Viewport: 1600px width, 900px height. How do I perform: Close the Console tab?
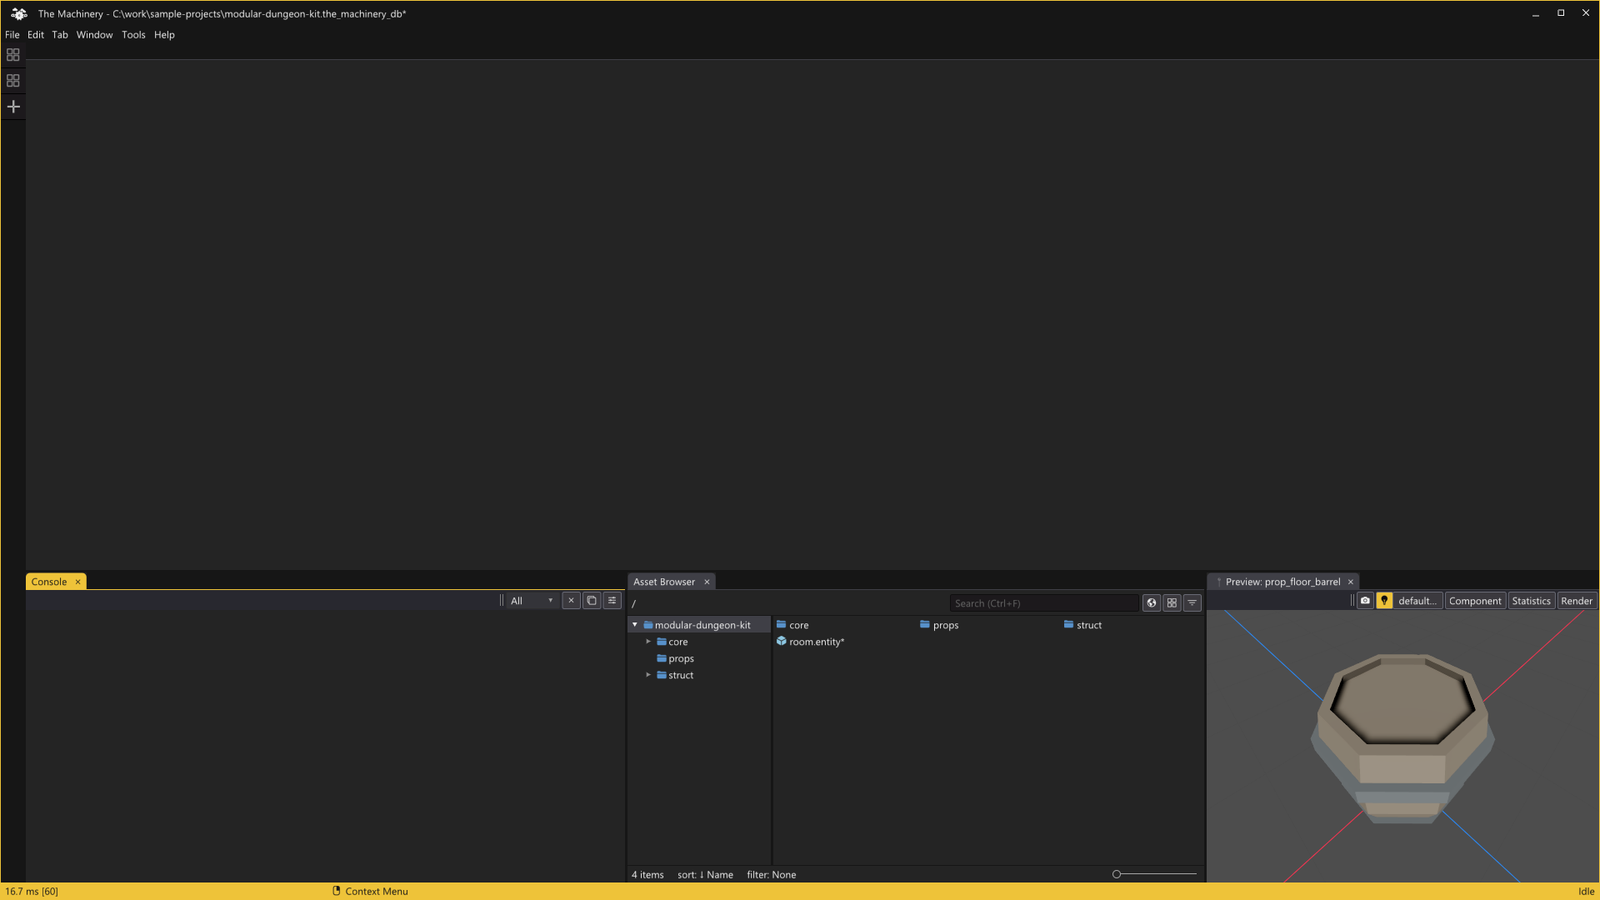click(78, 581)
